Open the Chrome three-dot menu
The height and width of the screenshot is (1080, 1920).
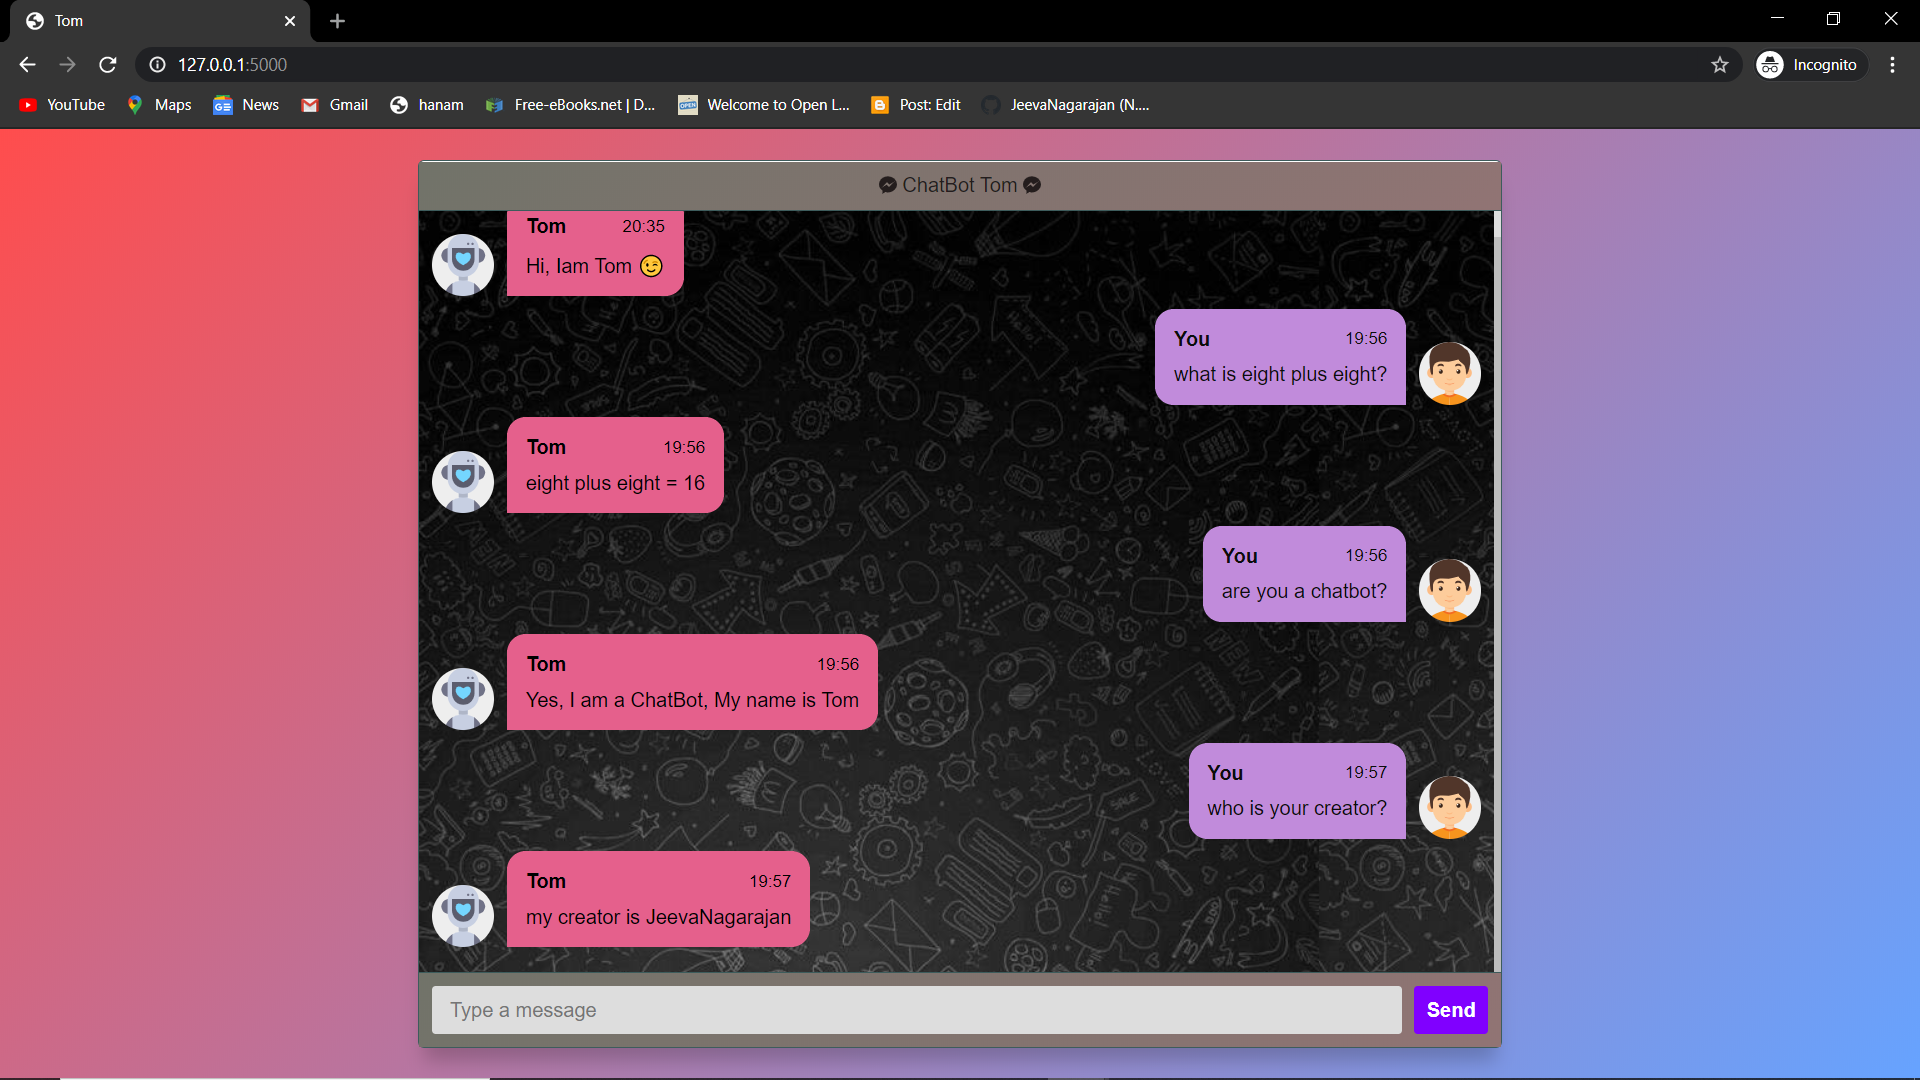tap(1892, 65)
